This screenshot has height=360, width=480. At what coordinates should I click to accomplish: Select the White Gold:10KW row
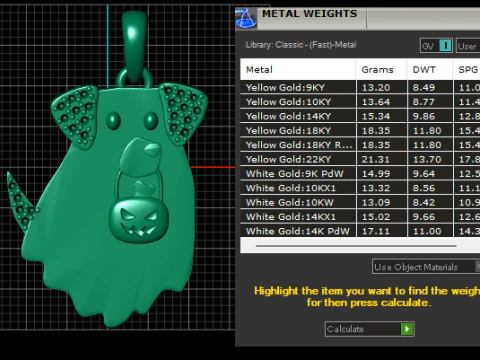[360, 202]
